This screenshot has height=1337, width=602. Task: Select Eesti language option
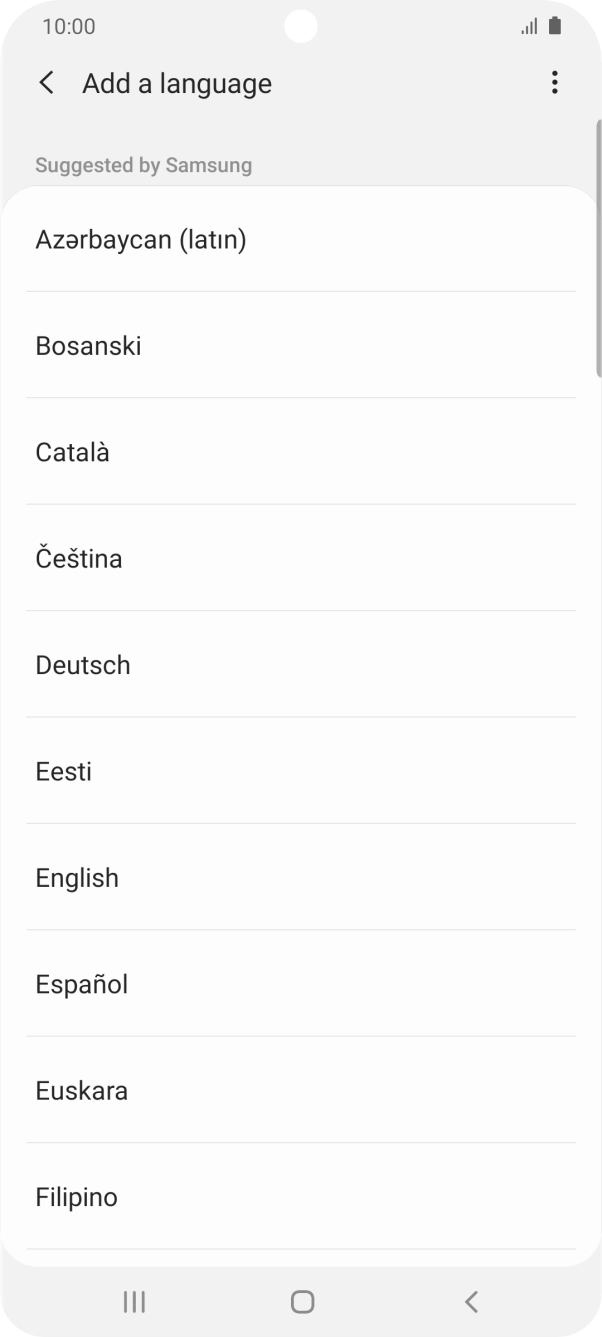(x=63, y=771)
